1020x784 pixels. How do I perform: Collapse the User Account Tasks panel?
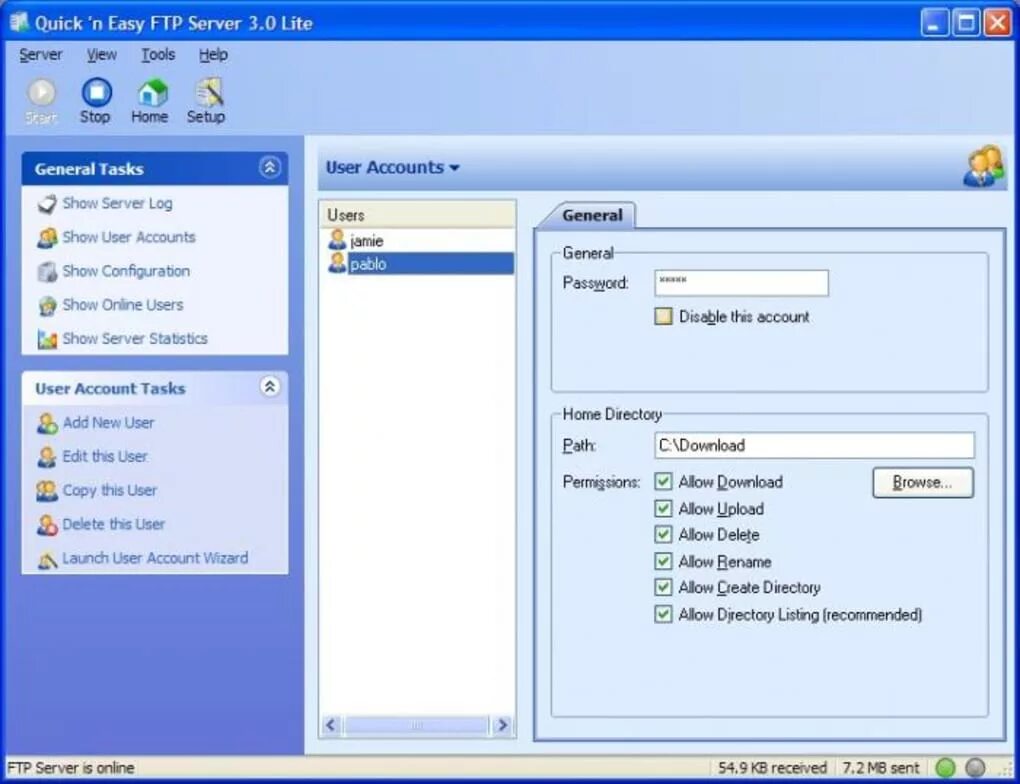270,386
